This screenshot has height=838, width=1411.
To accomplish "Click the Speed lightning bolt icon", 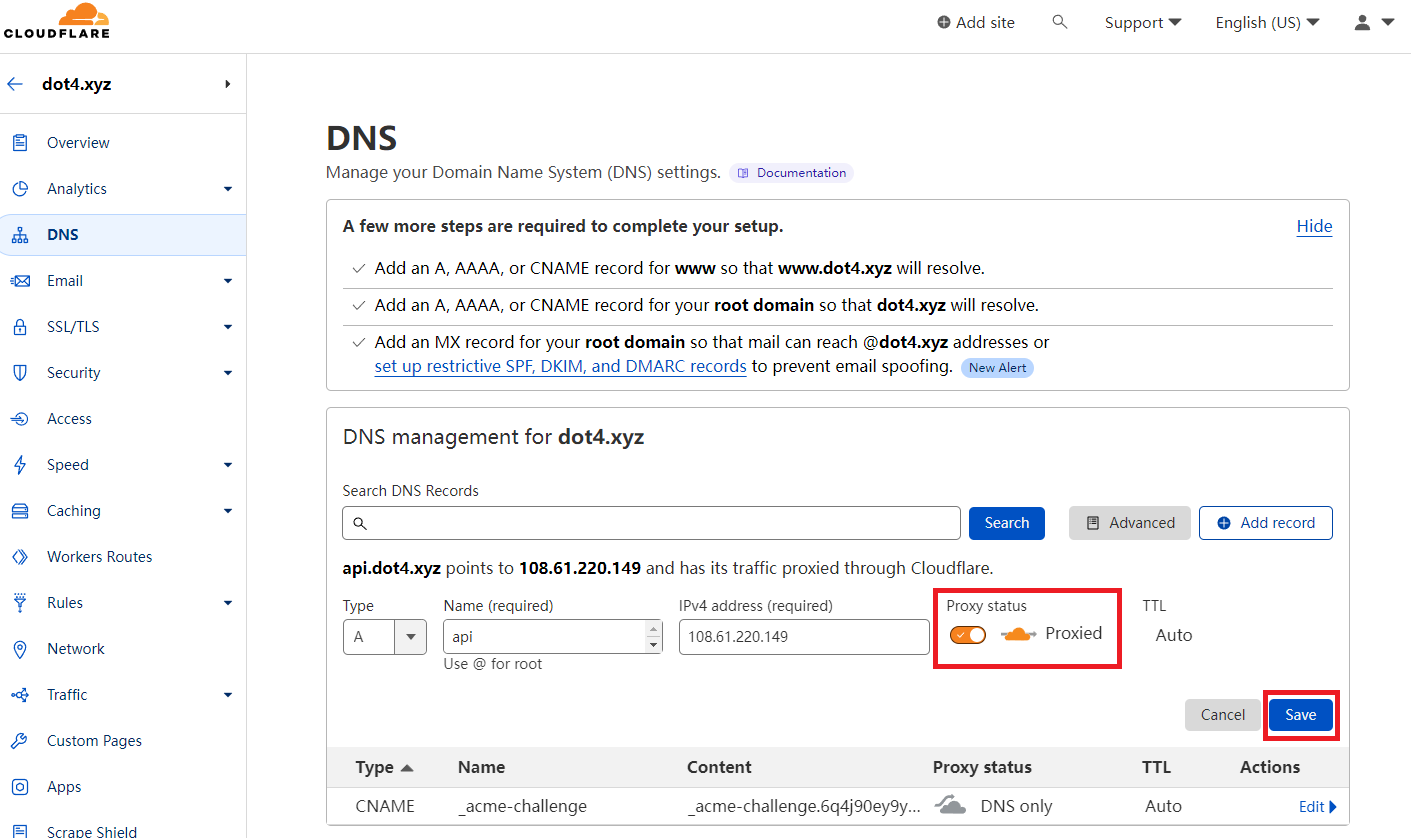I will (x=19, y=465).
